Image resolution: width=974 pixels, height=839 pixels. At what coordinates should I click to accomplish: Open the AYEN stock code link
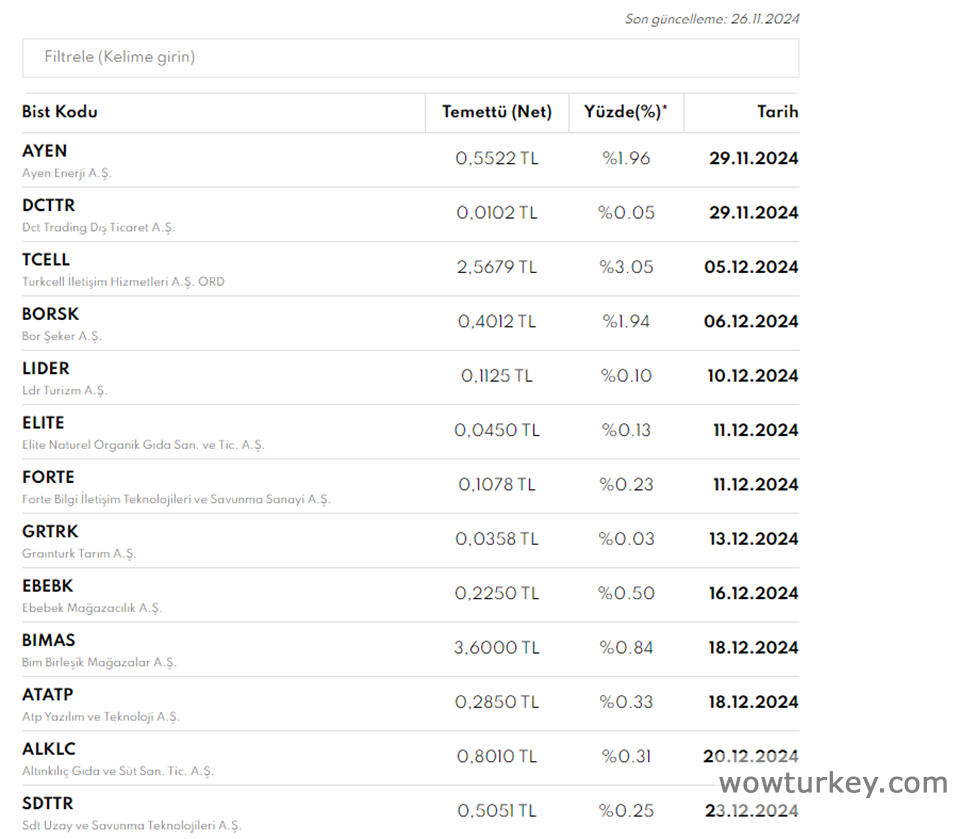click(x=45, y=151)
